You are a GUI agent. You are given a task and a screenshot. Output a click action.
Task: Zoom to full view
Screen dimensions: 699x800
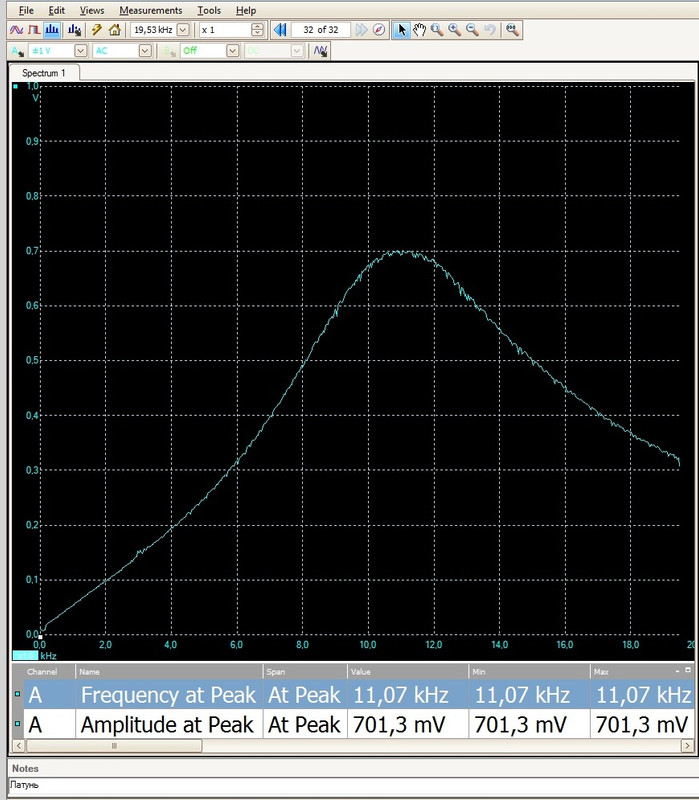(512, 30)
